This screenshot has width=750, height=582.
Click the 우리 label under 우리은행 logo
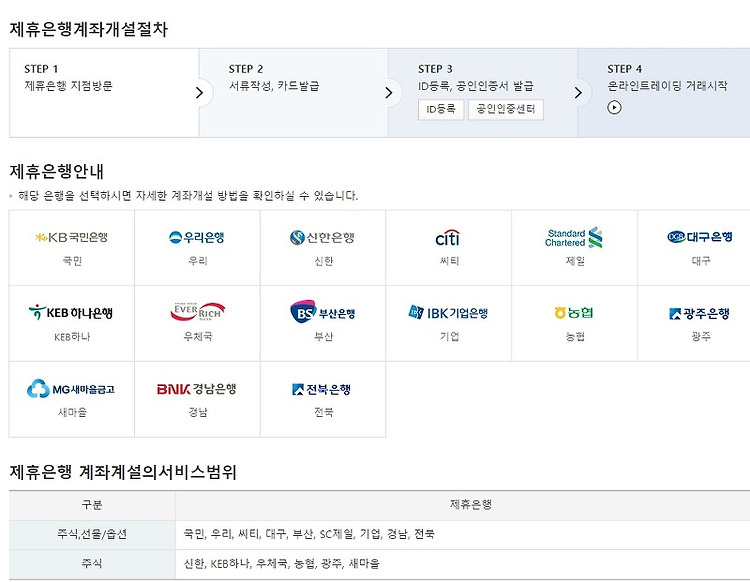point(198,261)
